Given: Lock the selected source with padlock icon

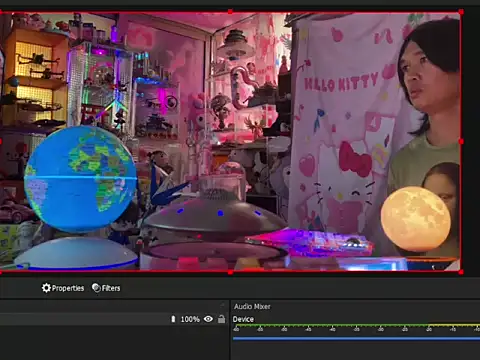Looking at the screenshot, I should tap(221, 319).
